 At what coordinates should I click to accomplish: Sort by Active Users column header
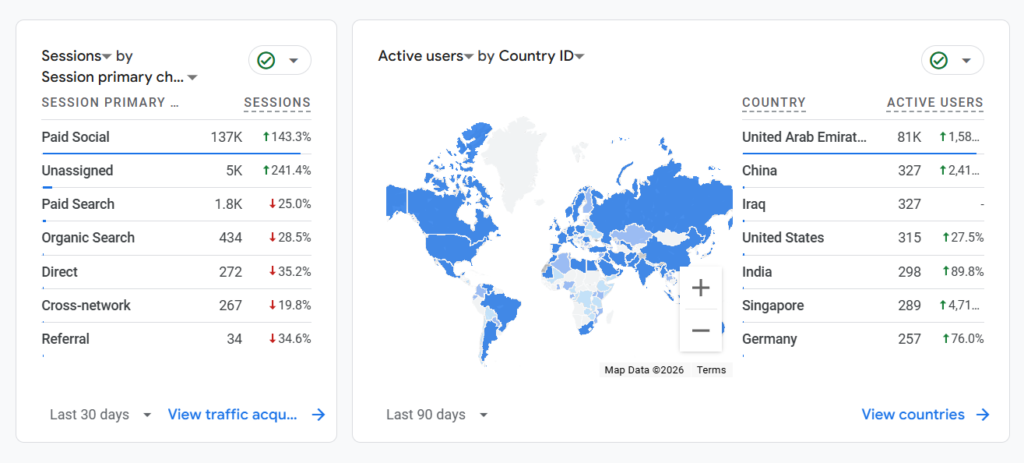[934, 102]
